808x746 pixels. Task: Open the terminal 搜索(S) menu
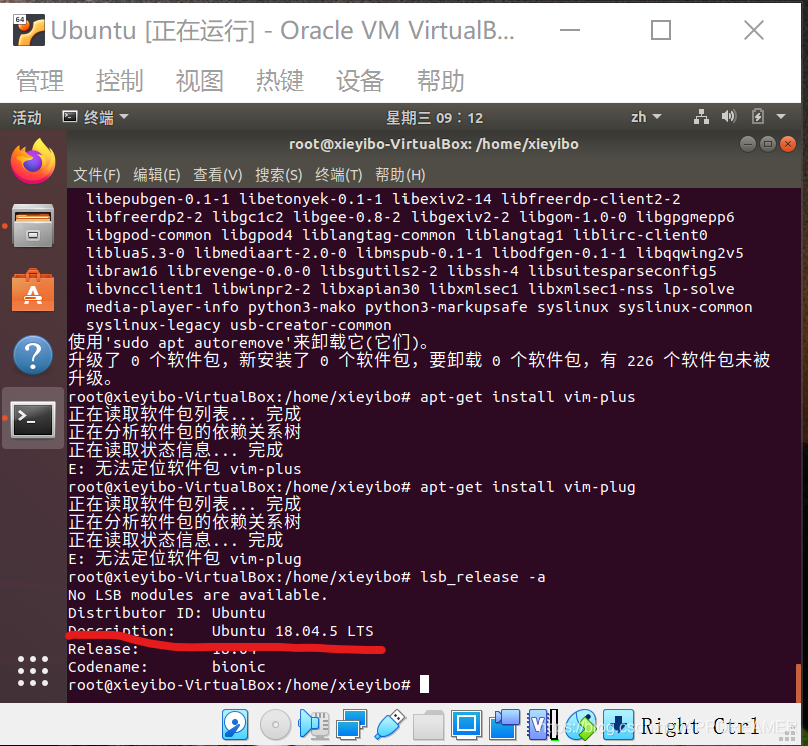279,175
